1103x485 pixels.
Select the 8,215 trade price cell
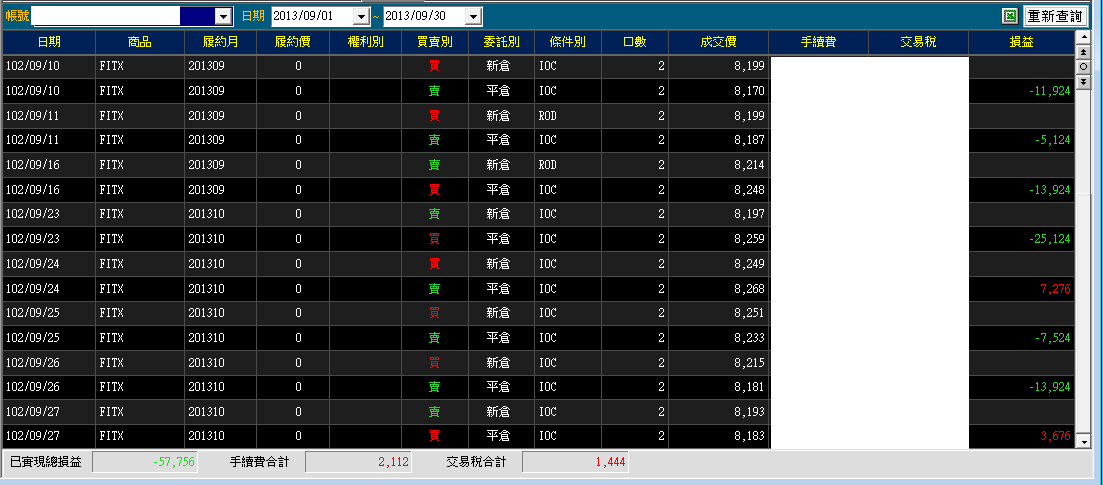pyautogui.click(x=719, y=363)
